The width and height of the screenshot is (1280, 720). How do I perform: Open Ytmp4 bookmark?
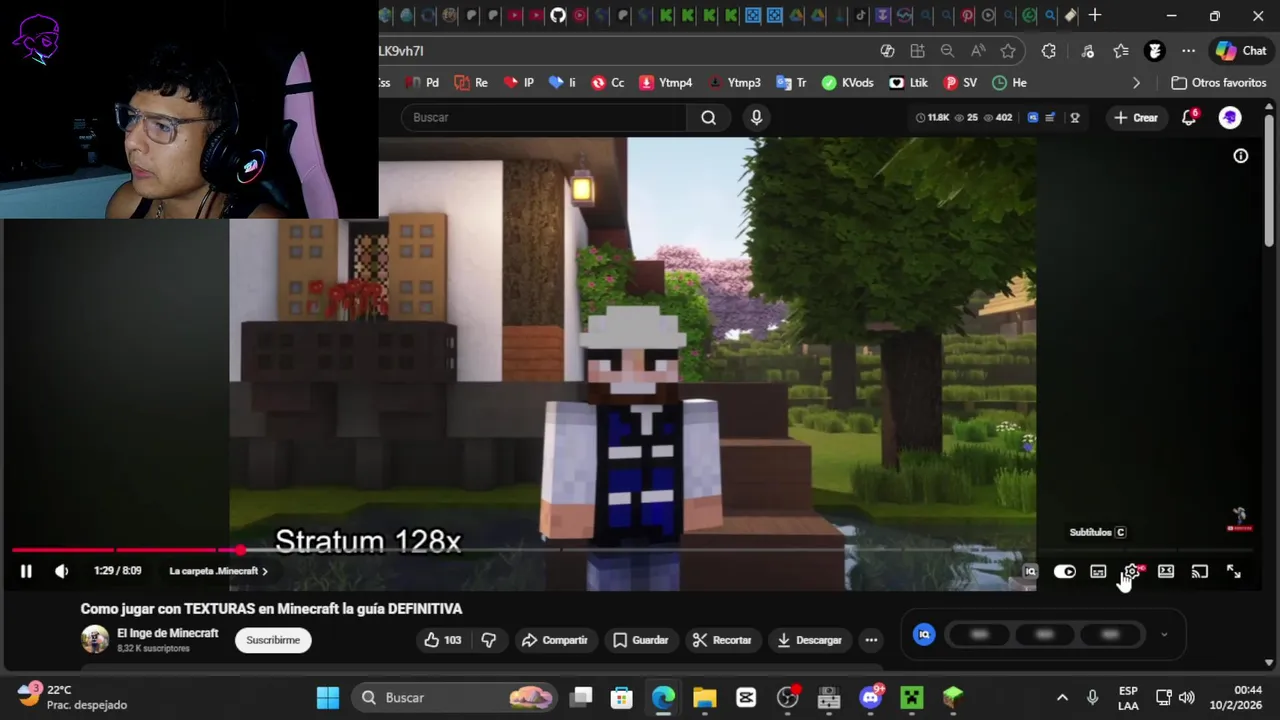[666, 83]
